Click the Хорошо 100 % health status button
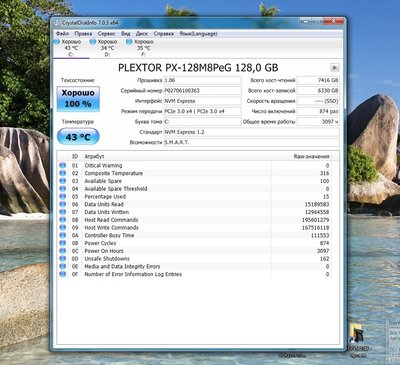The image size is (400, 365). tap(78, 99)
